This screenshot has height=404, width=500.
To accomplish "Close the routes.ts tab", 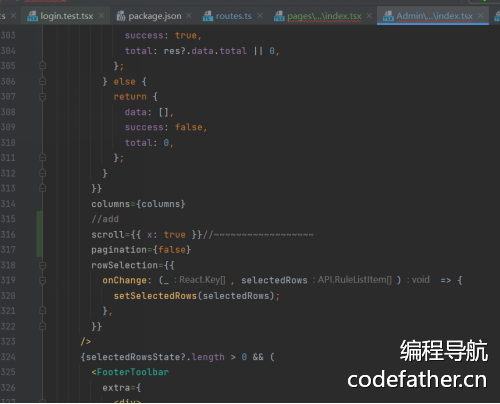I will tap(260, 16).
